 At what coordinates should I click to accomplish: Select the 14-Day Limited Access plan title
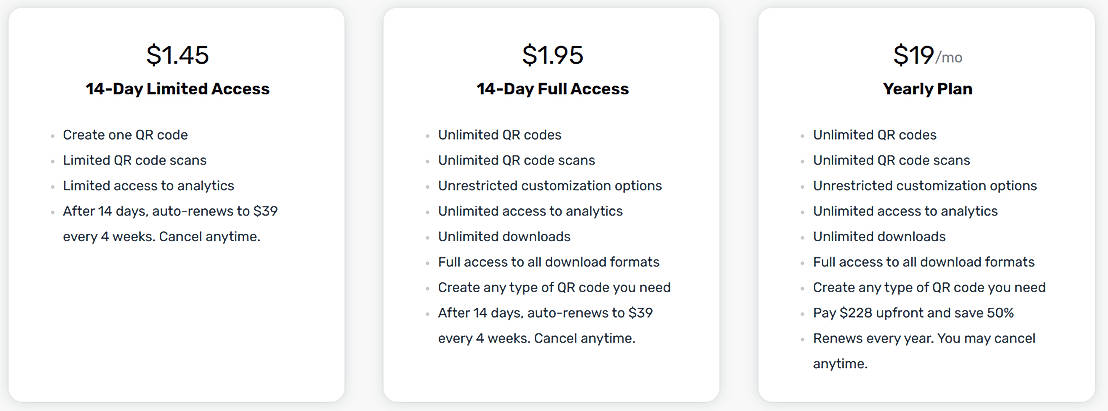coord(177,89)
